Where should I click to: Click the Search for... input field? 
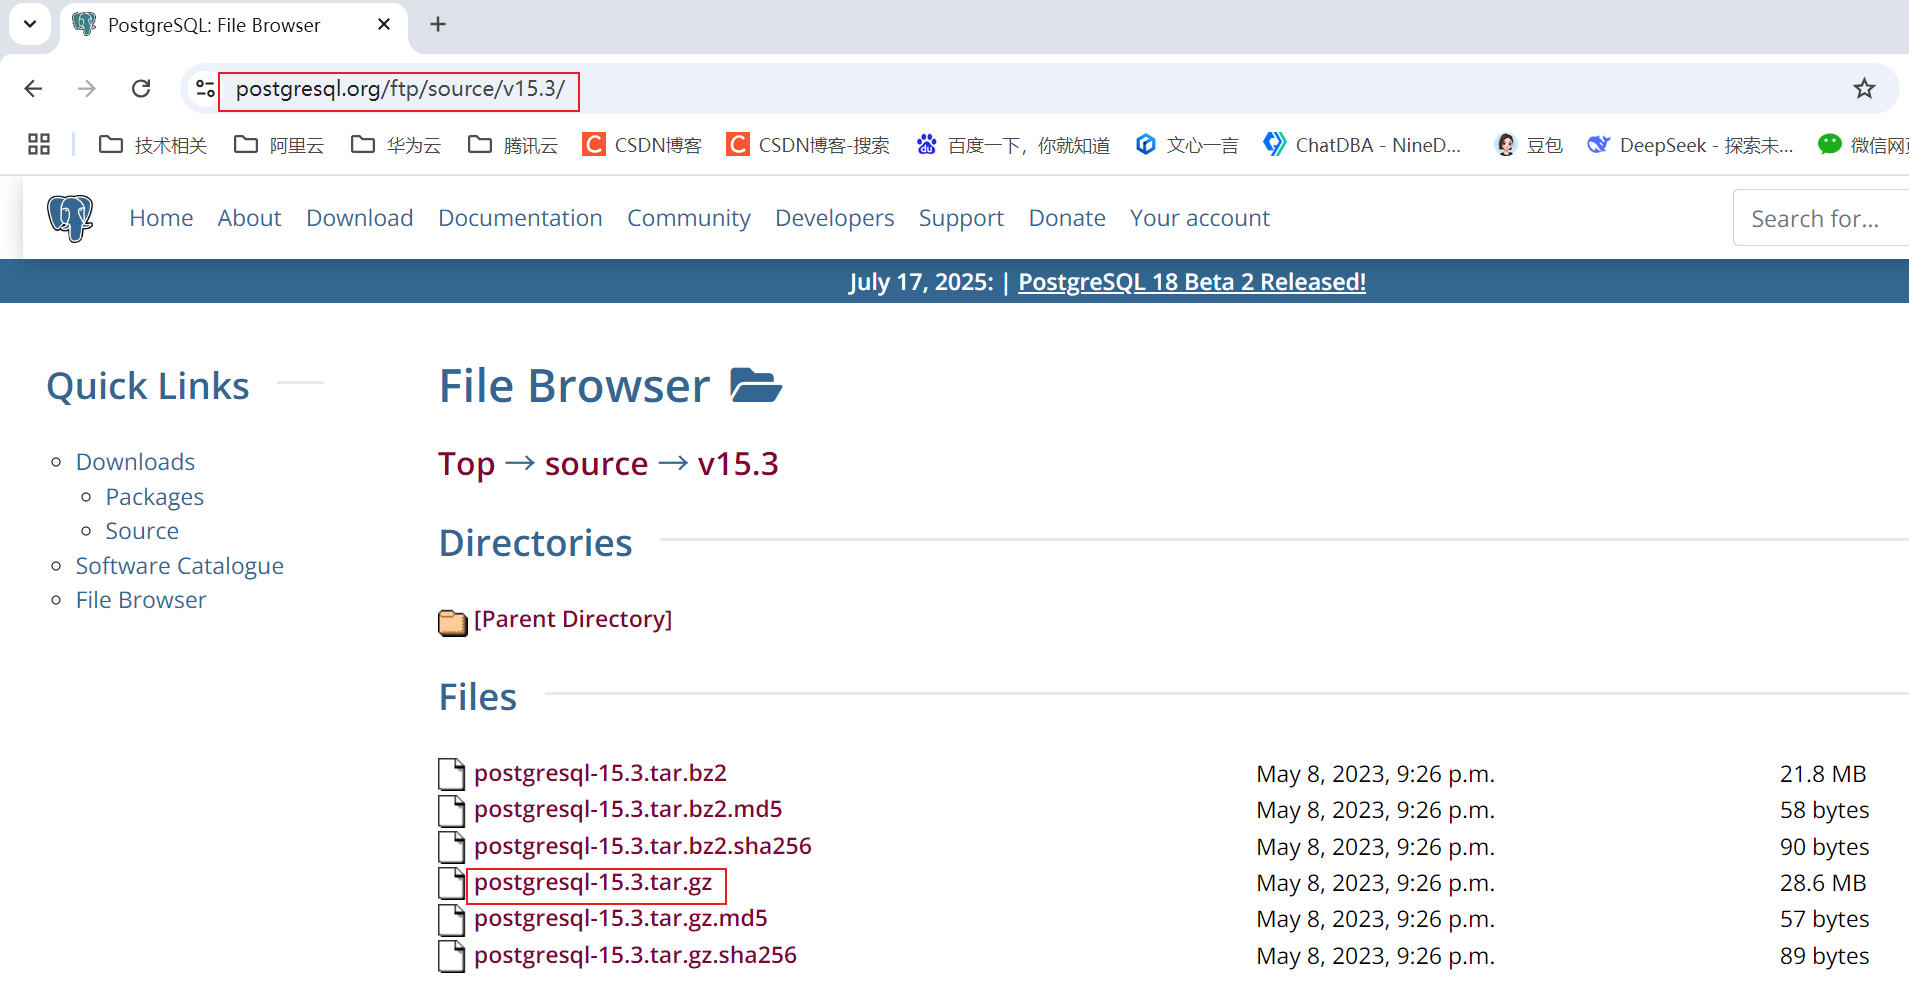1820,218
